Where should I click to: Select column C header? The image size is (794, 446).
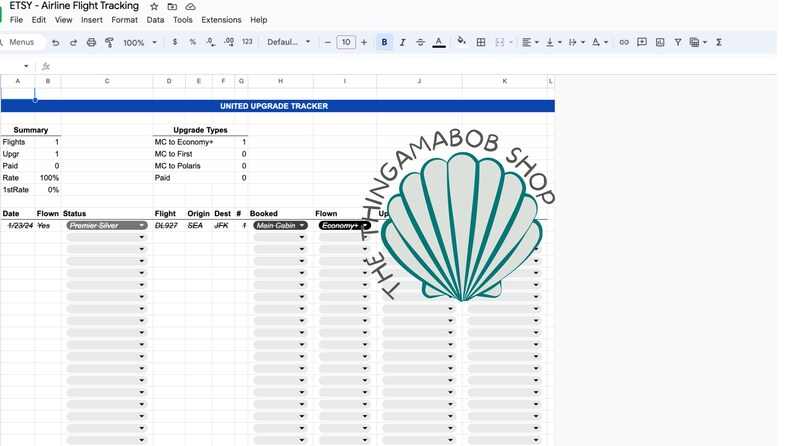pyautogui.click(x=107, y=81)
